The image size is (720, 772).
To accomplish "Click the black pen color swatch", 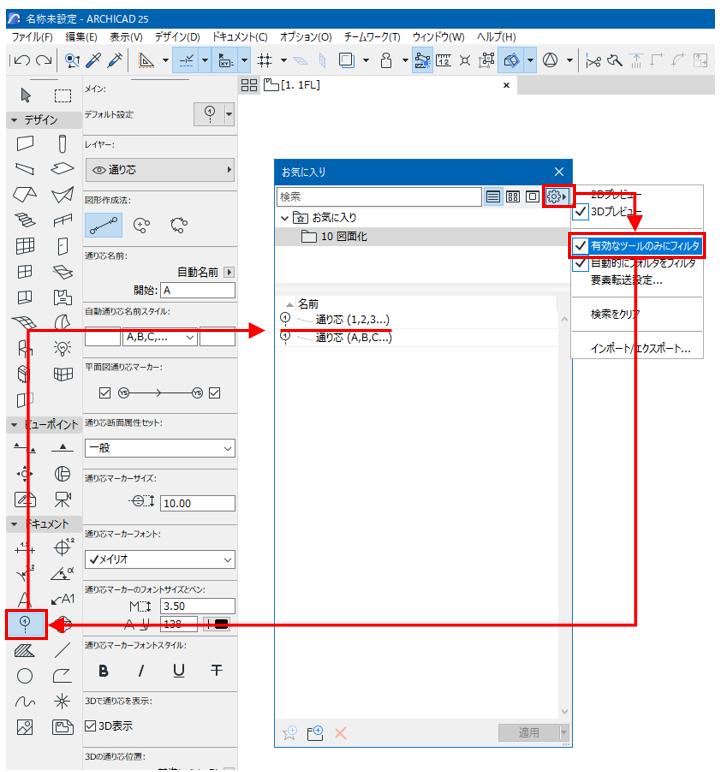I will [x=221, y=624].
